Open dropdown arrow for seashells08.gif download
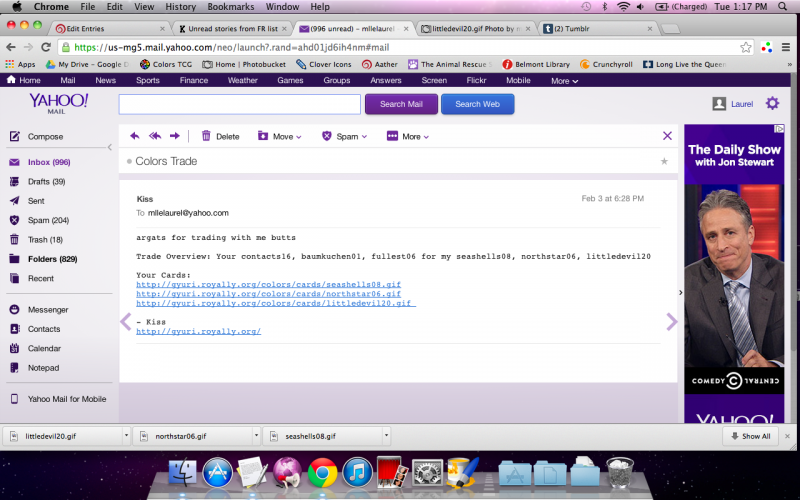This screenshot has height=500, width=800. point(386,436)
